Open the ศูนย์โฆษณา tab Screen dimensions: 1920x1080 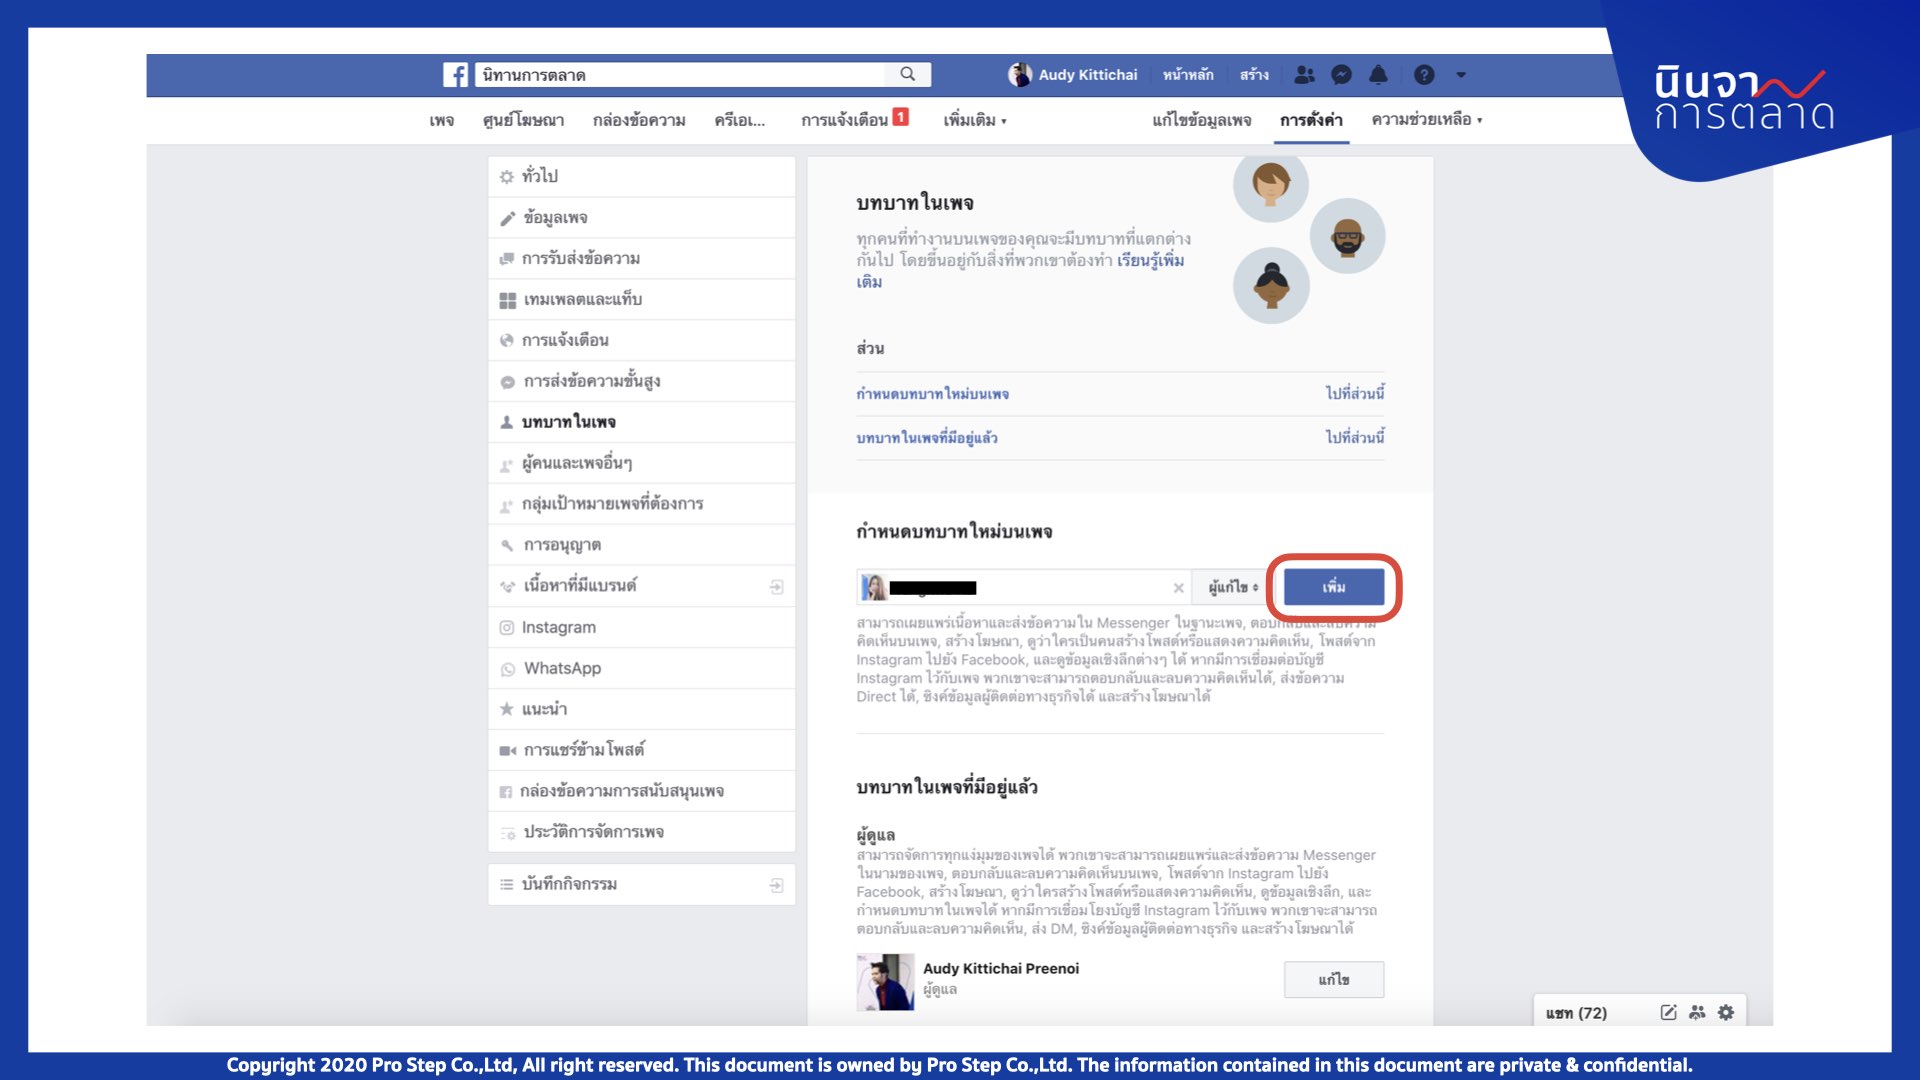coord(523,120)
